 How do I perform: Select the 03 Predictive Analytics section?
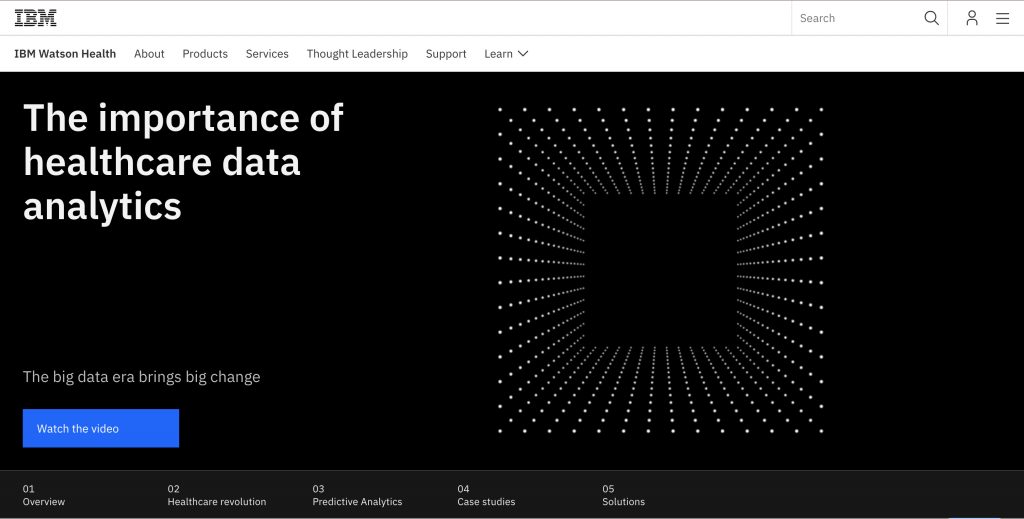coord(357,495)
